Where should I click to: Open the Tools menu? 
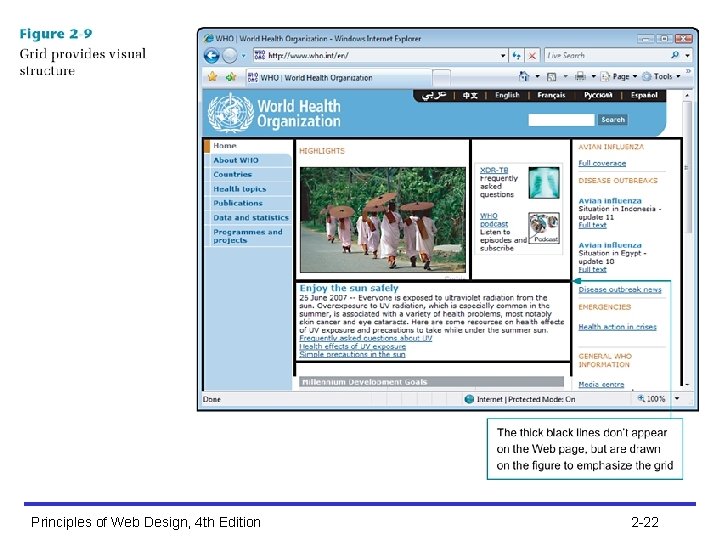point(661,77)
